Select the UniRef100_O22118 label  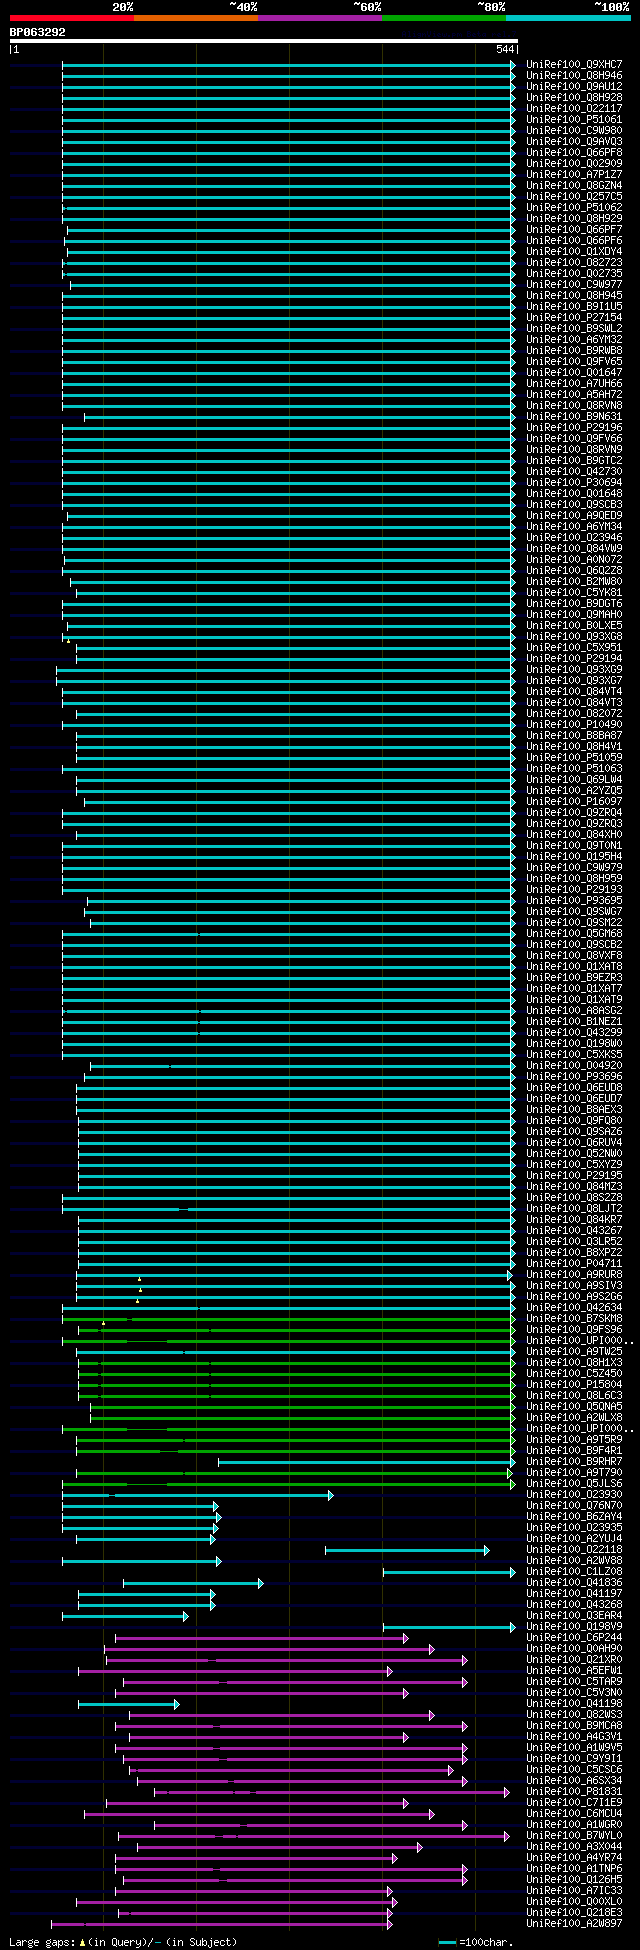(574, 1549)
